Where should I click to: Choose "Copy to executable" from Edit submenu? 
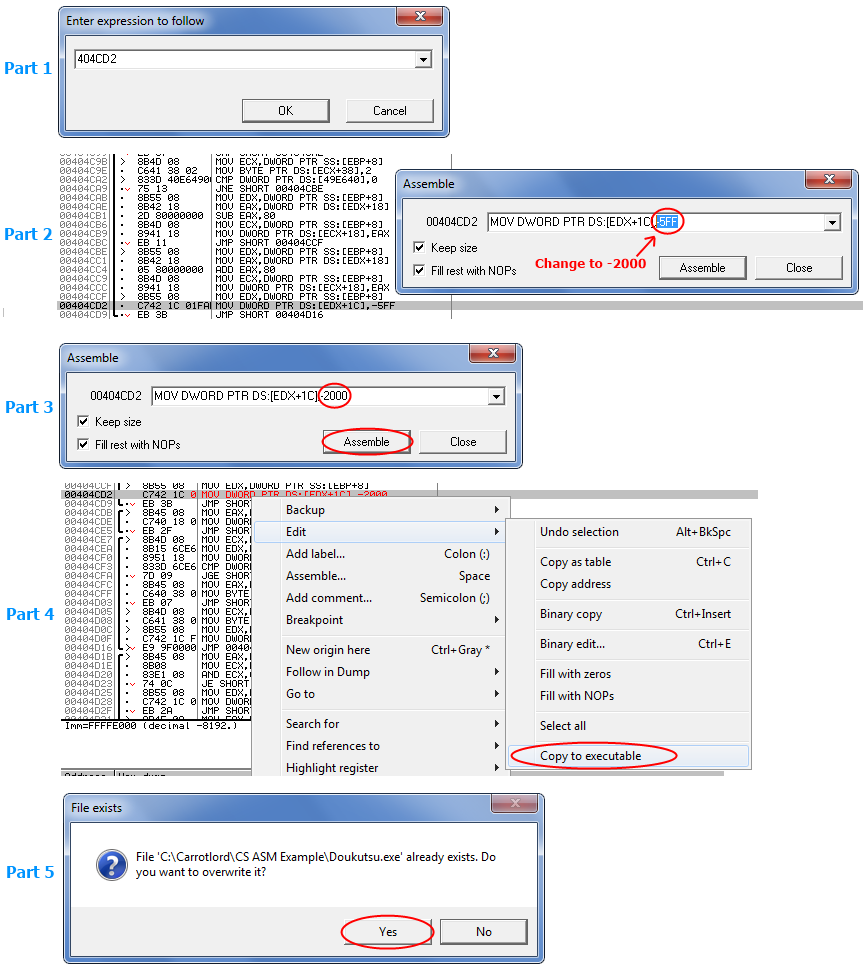point(591,756)
